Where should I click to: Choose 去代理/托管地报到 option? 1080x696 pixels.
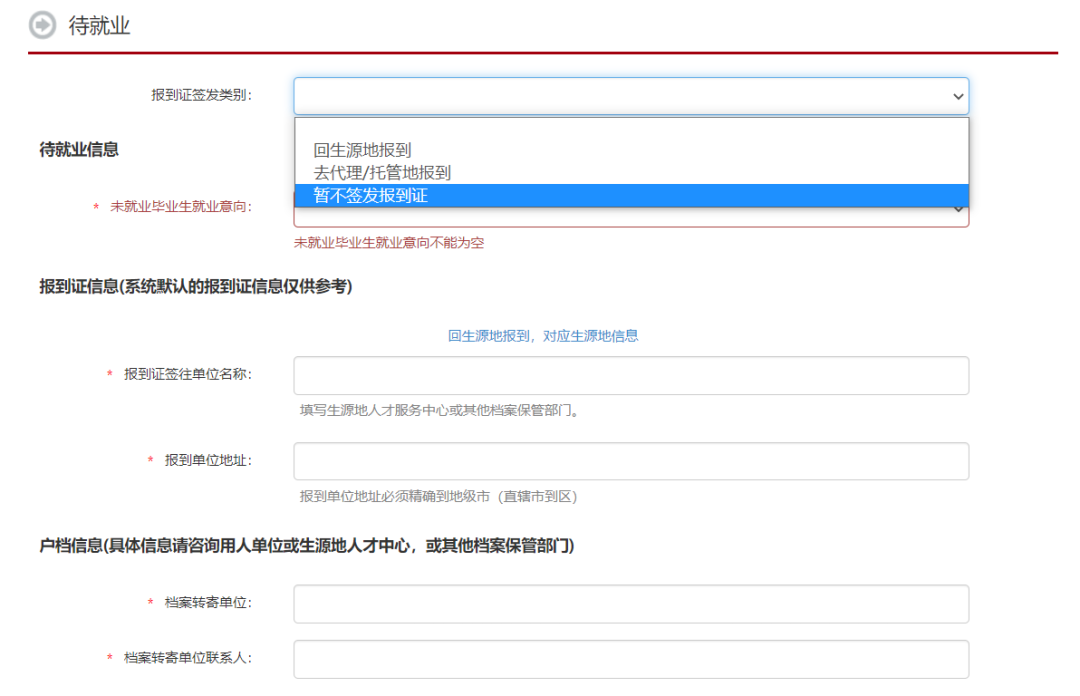pyautogui.click(x=382, y=173)
